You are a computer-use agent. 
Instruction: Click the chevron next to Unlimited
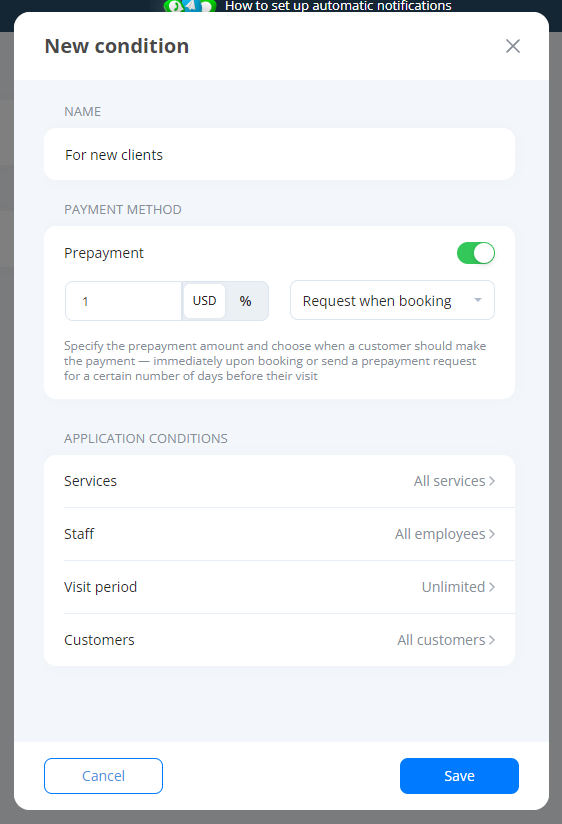(x=492, y=587)
